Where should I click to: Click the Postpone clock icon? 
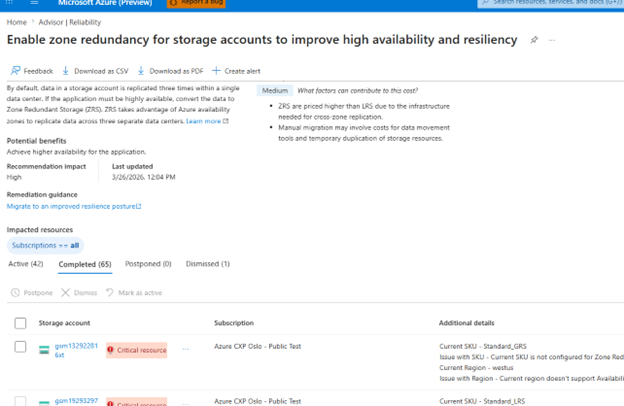click(x=15, y=293)
